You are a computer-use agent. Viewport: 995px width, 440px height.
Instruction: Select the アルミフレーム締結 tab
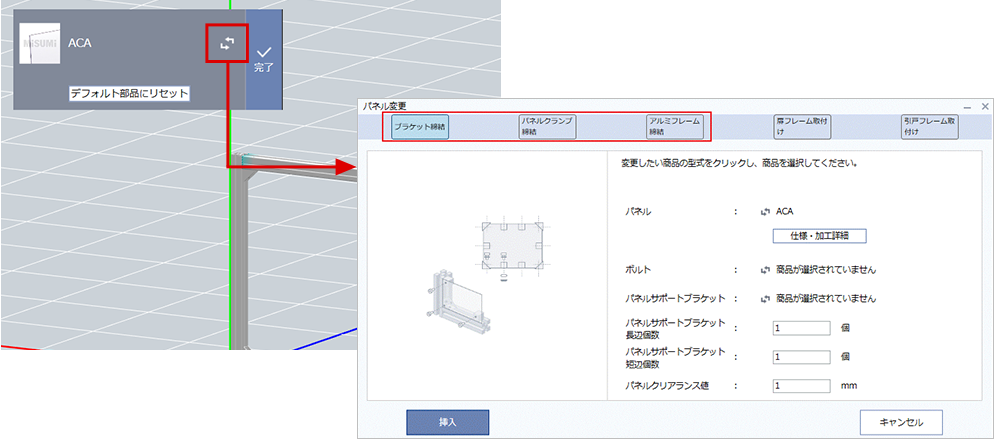click(x=675, y=127)
